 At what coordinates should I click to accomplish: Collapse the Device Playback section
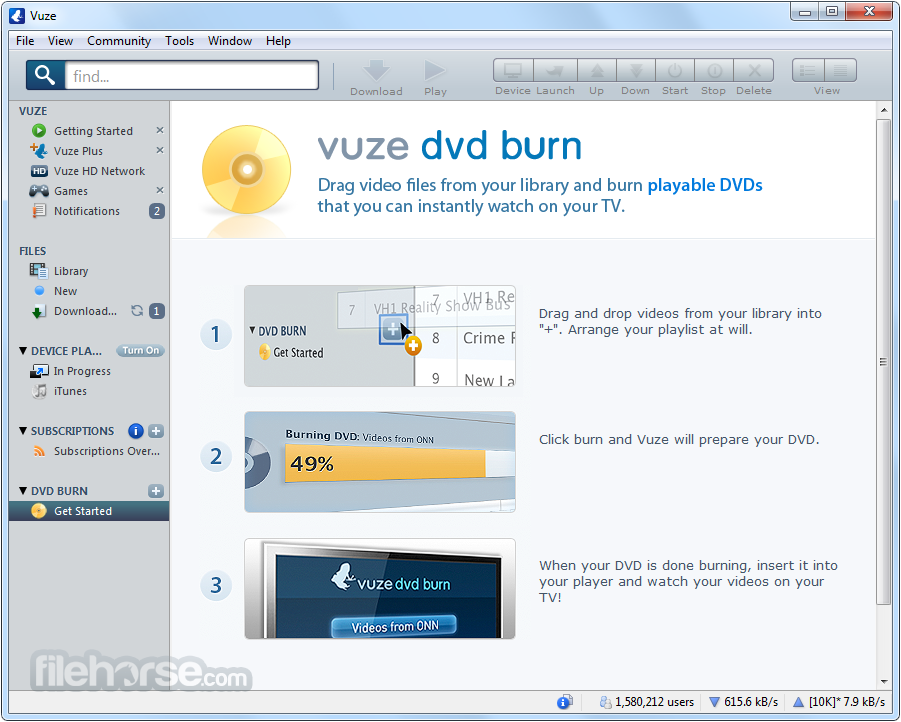23,351
